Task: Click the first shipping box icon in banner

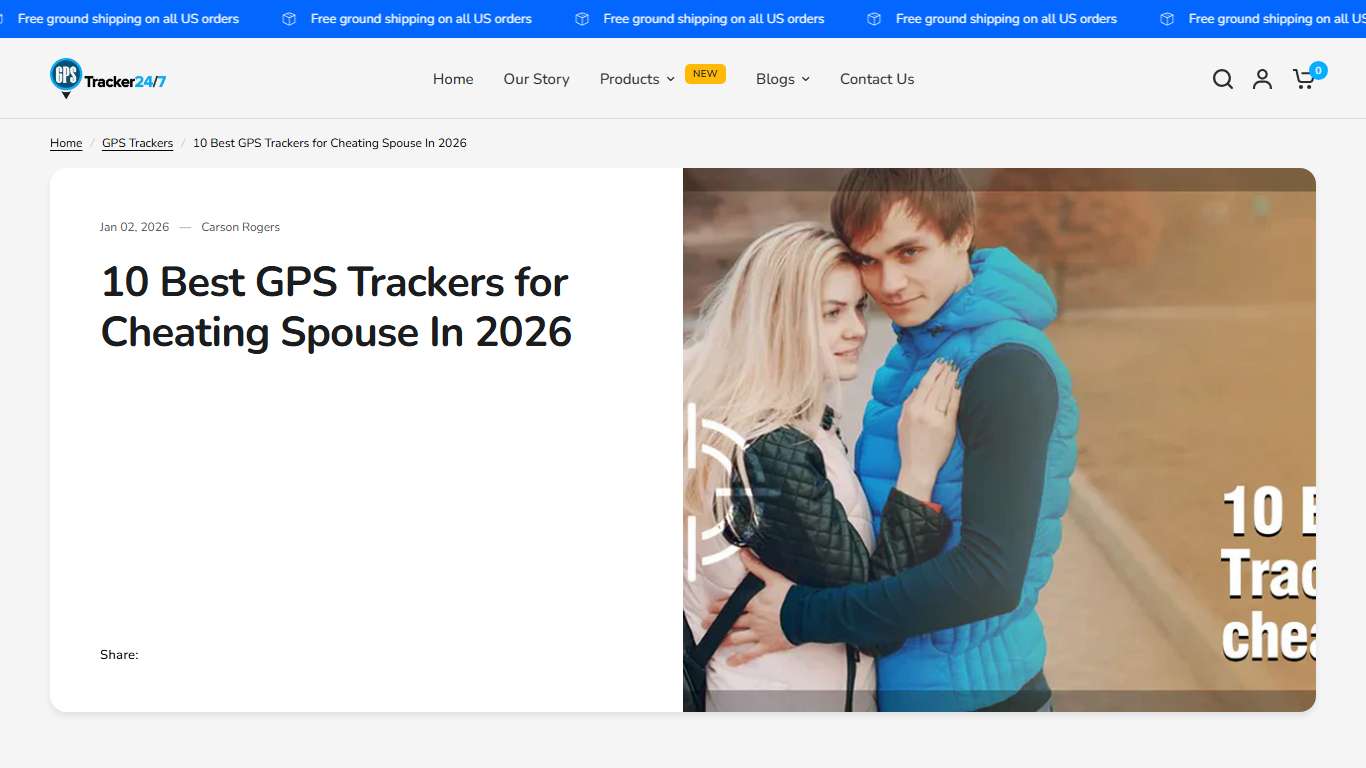Action: 288,18
